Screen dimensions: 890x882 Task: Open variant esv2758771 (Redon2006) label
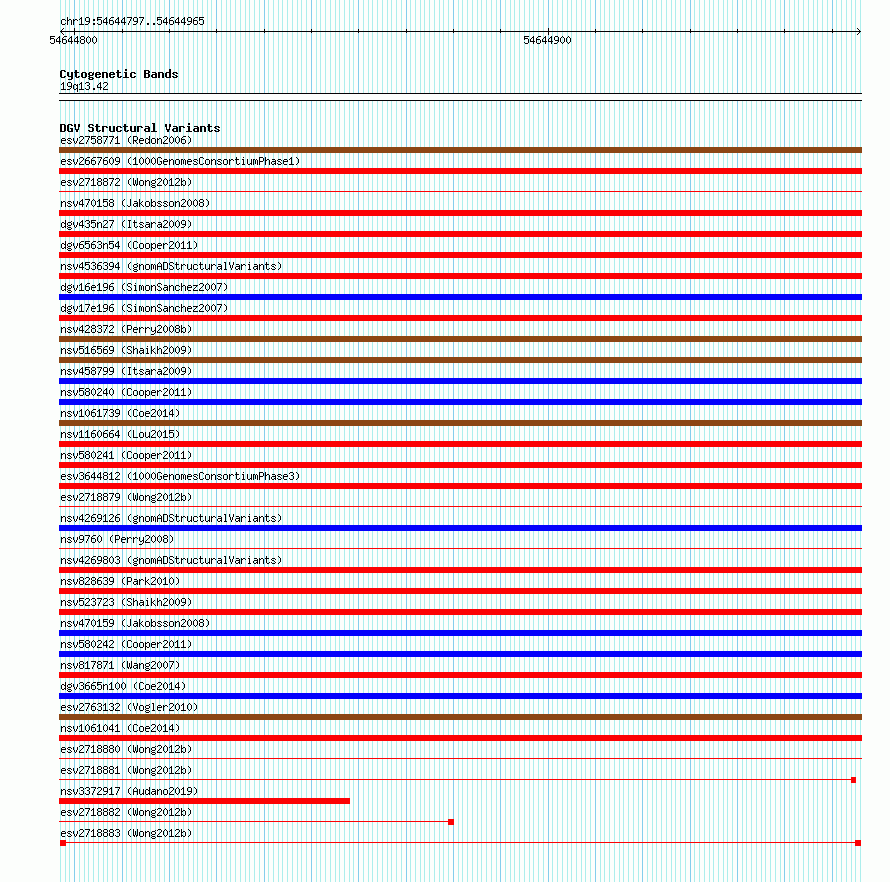point(126,140)
